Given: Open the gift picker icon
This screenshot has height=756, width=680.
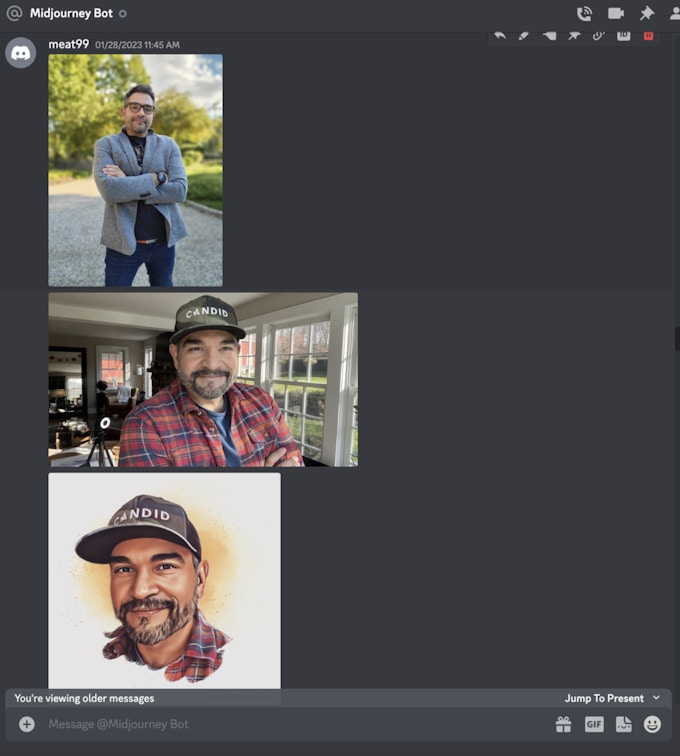Looking at the screenshot, I should (564, 724).
